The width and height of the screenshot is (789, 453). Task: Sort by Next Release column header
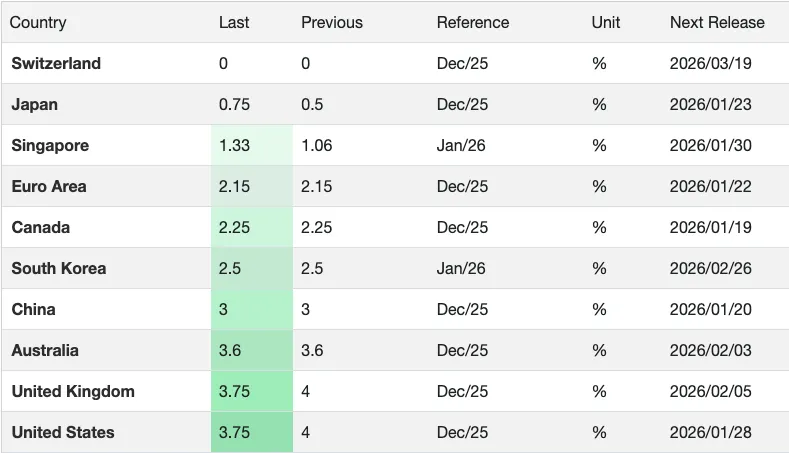pyautogui.click(x=717, y=22)
